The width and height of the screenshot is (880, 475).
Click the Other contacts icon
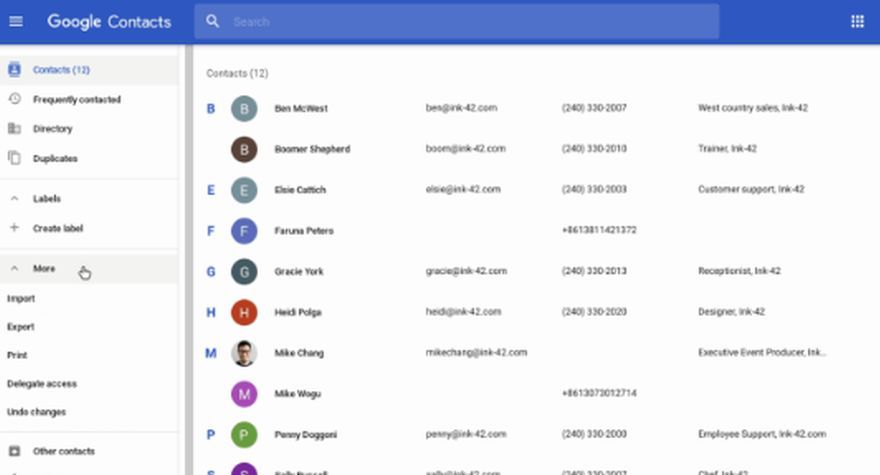tap(14, 451)
